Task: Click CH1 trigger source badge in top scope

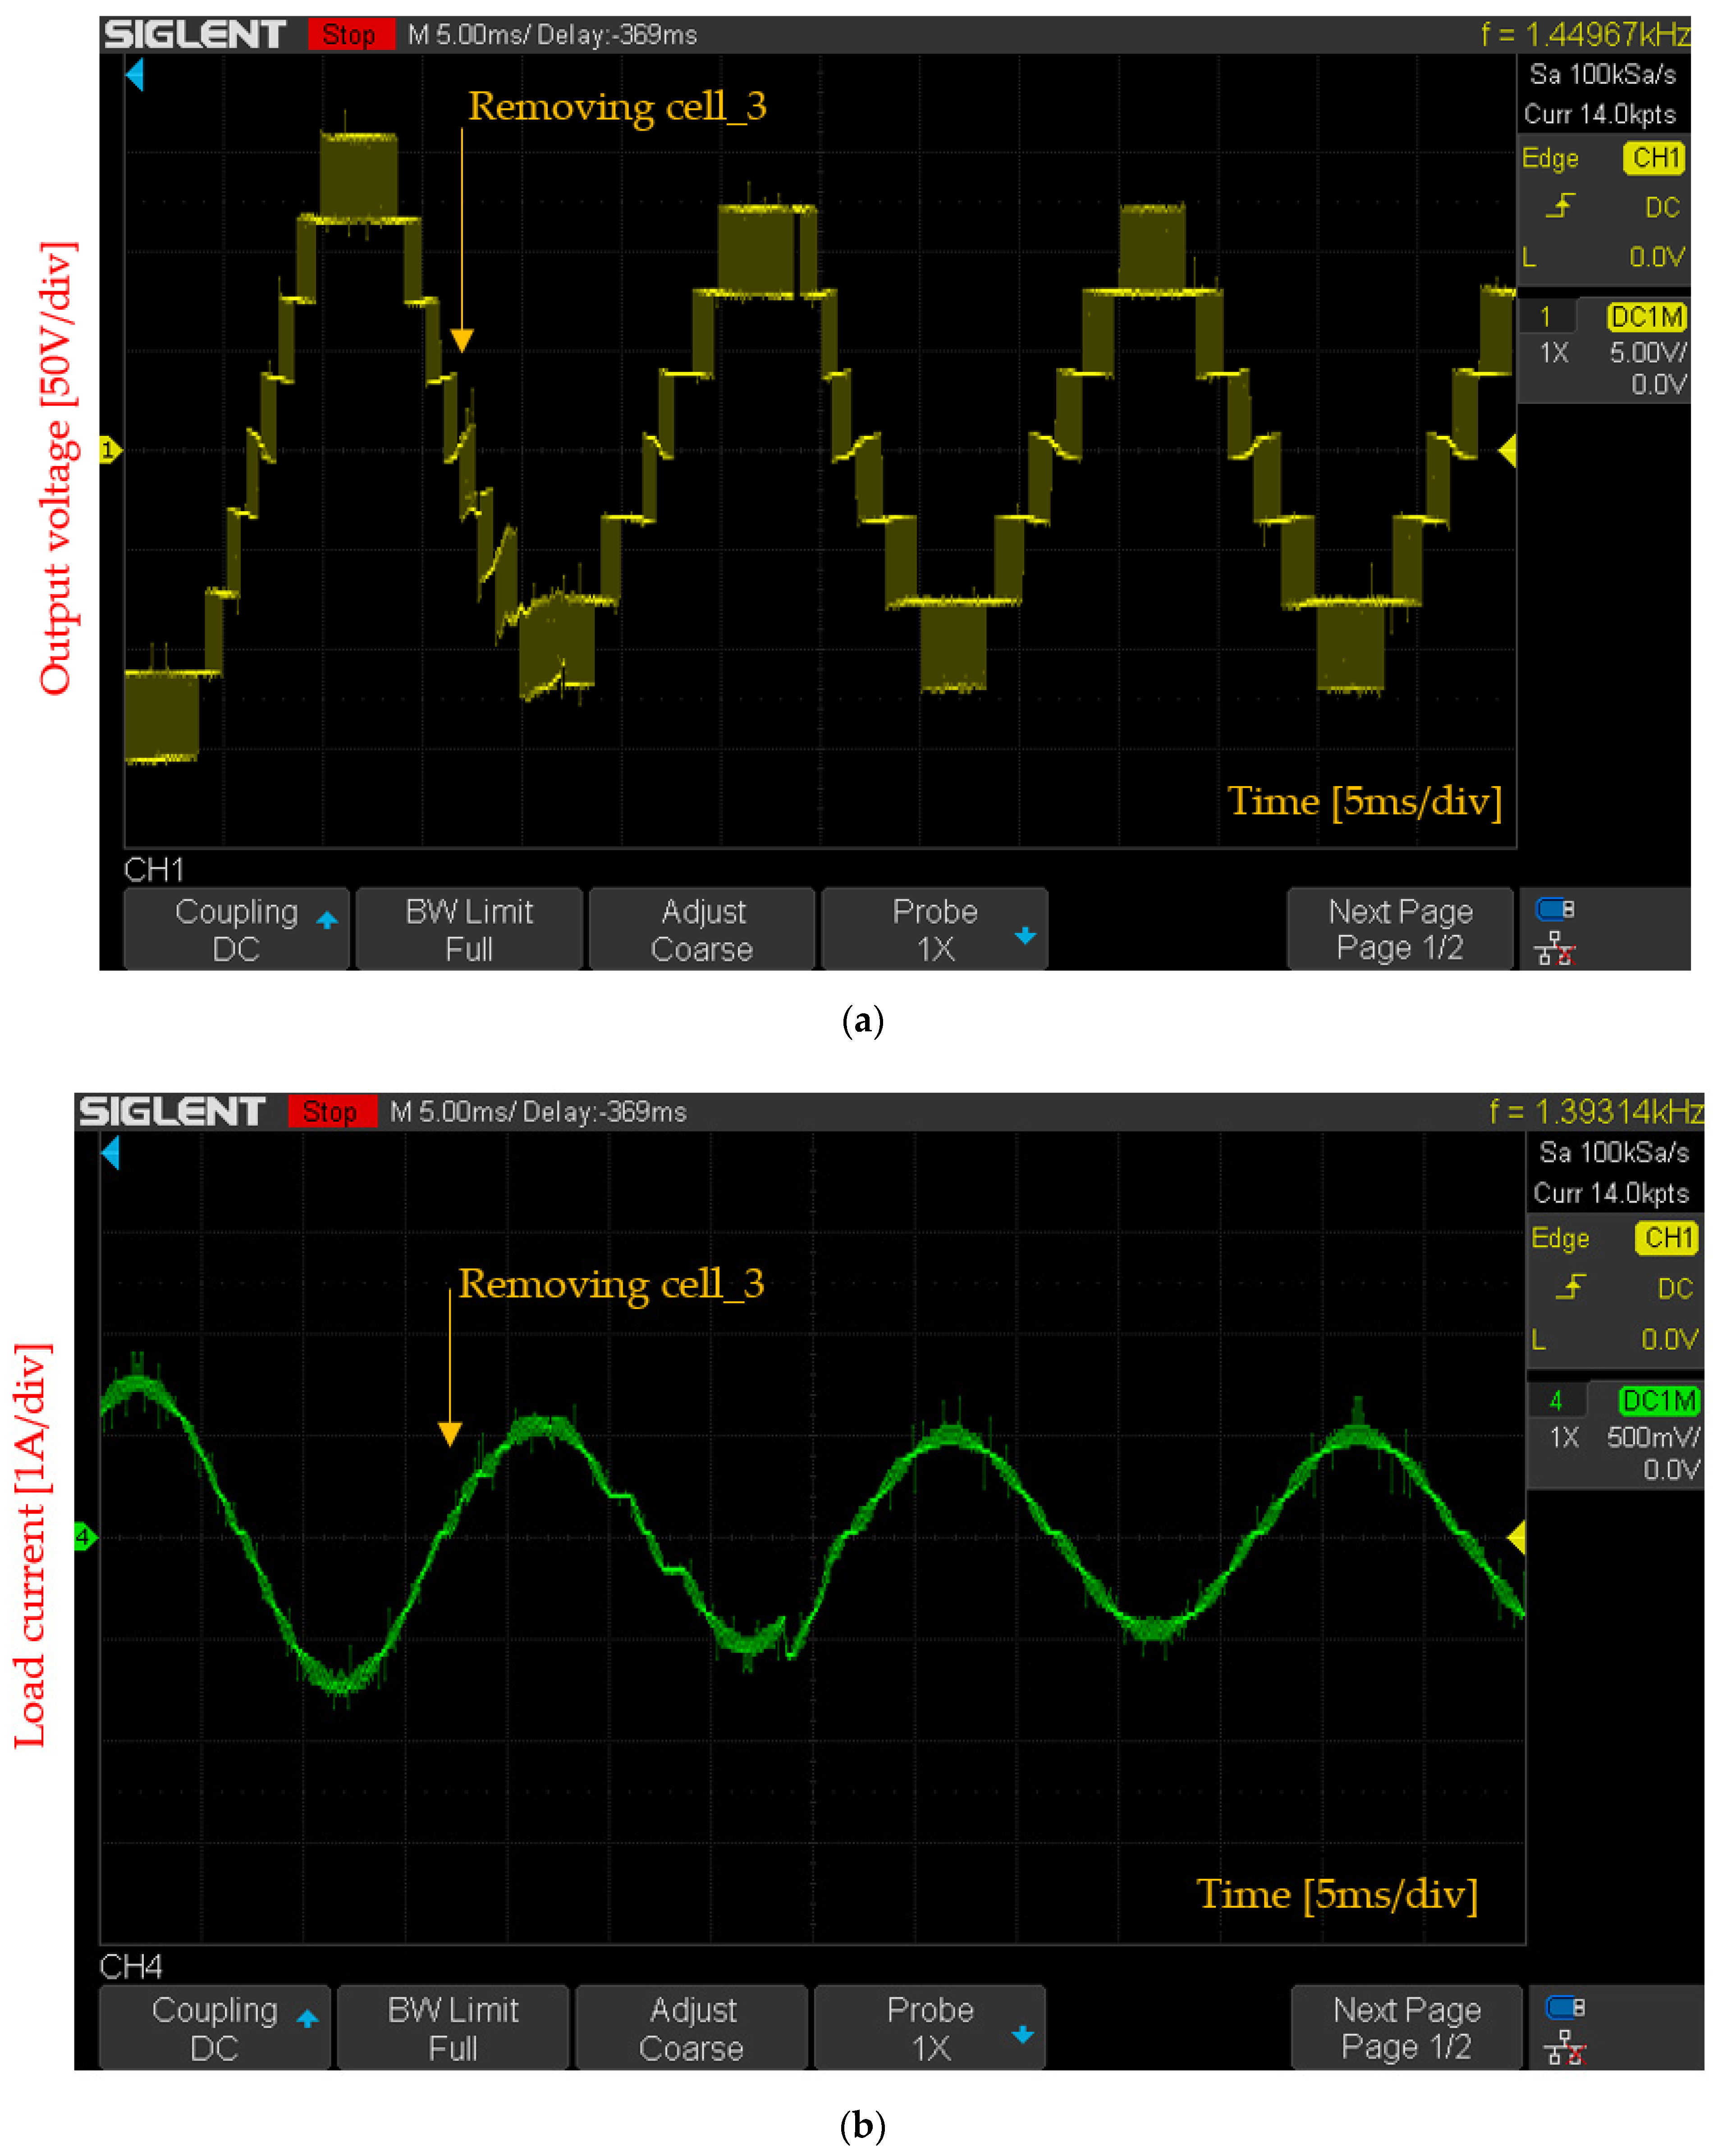Action: (1655, 158)
